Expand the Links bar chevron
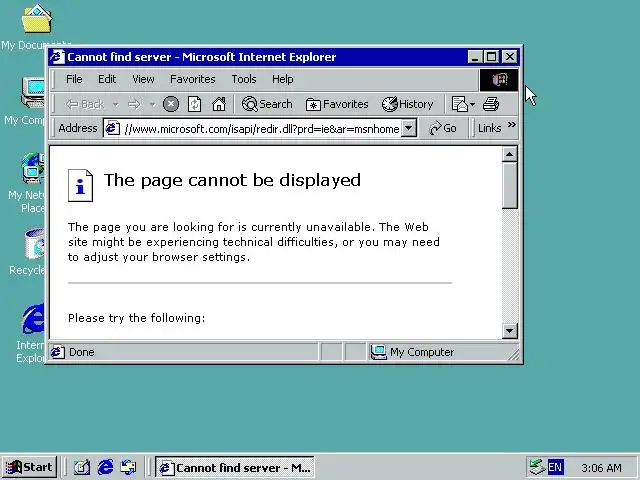The width and height of the screenshot is (640, 480). pyautogui.click(x=512, y=124)
